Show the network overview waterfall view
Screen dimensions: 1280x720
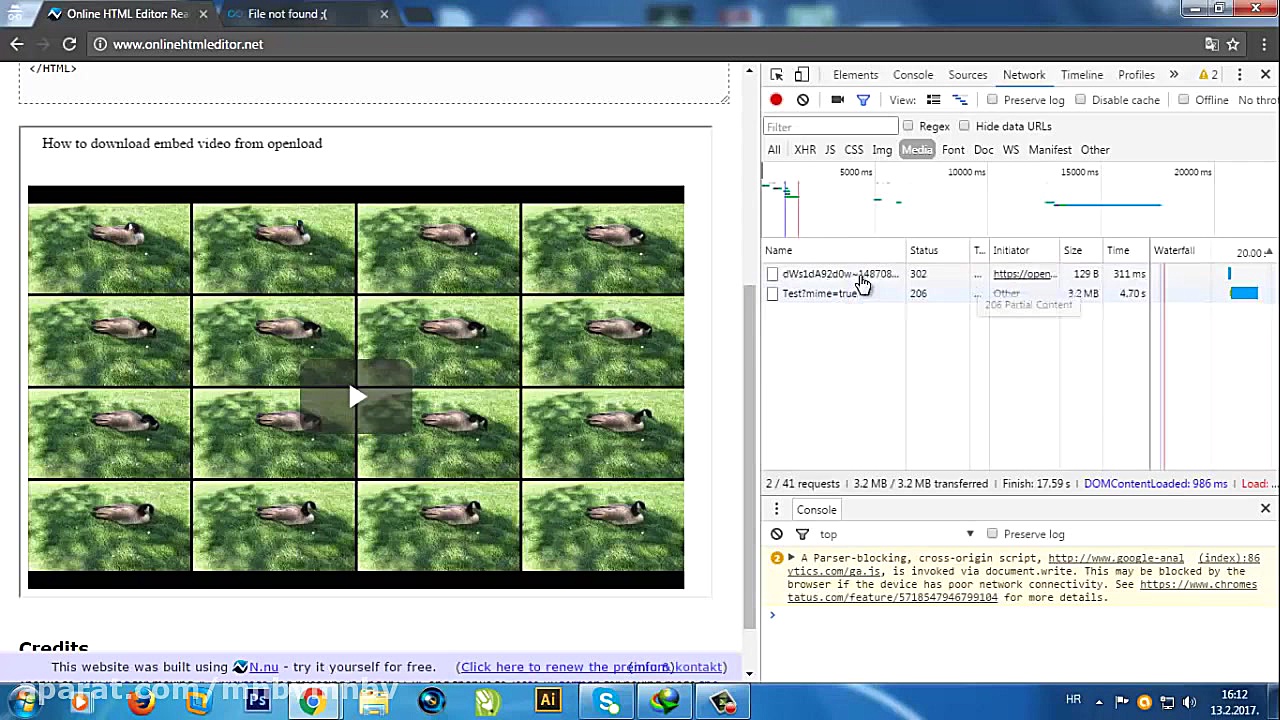pos(958,99)
